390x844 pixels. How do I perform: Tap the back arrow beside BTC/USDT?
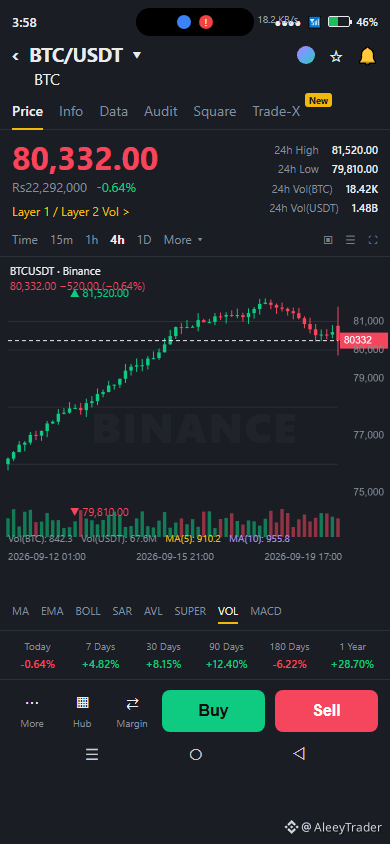[x=16, y=56]
